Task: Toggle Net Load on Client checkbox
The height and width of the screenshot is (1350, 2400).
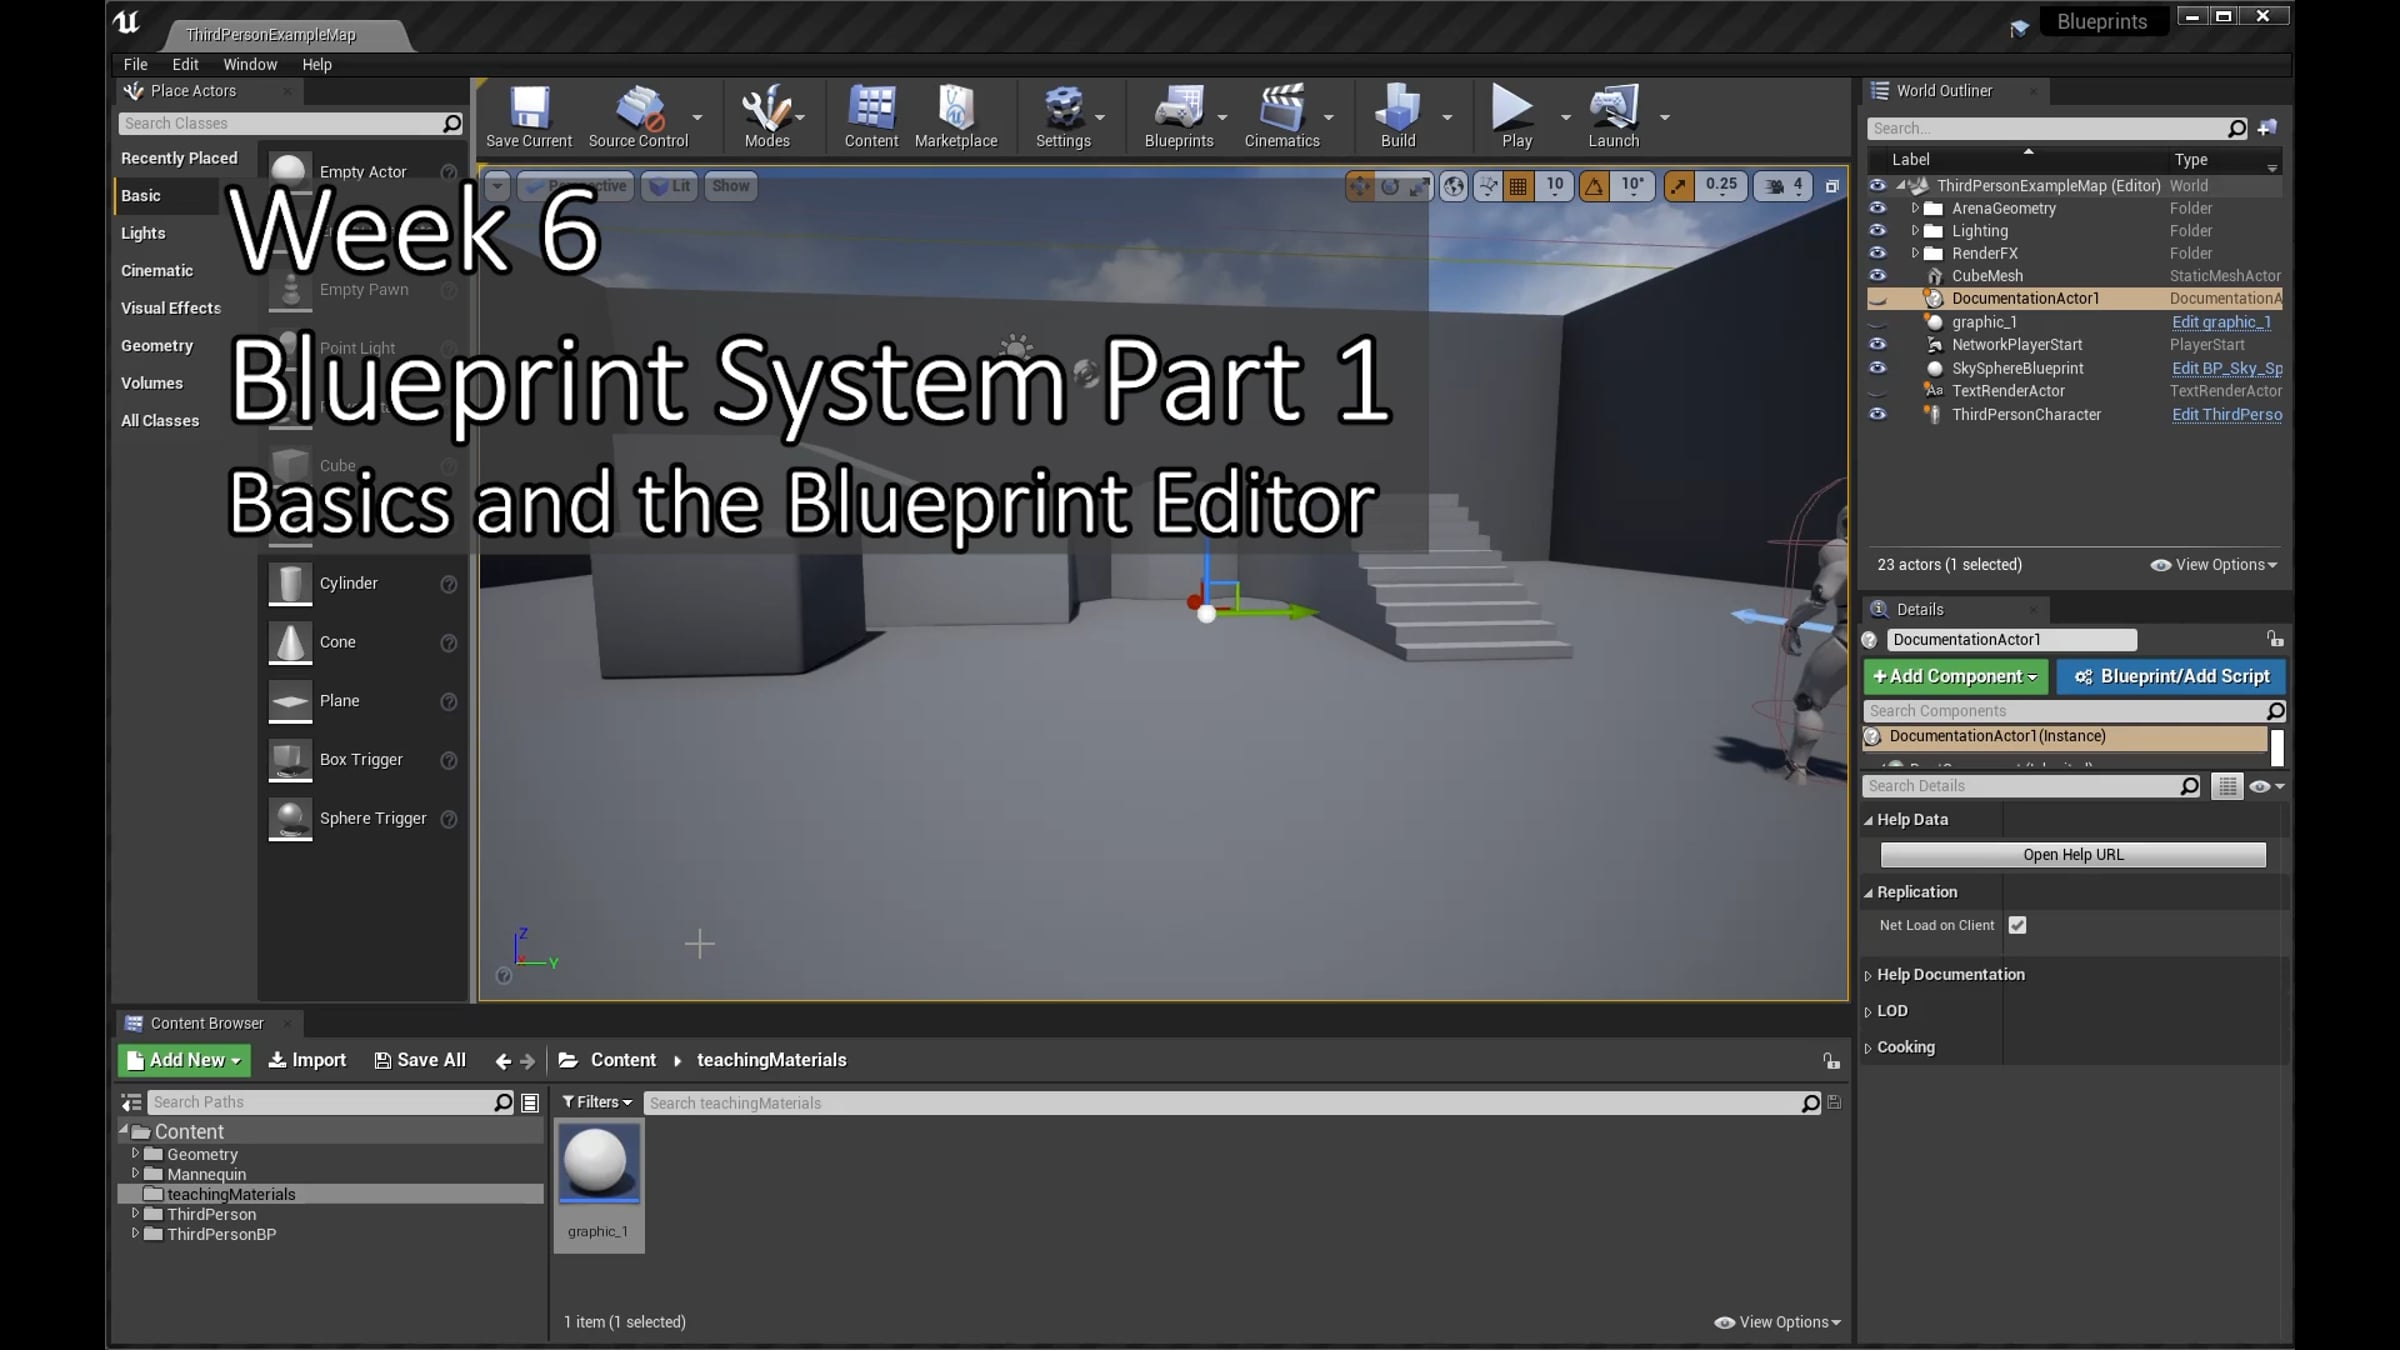Action: click(2017, 925)
